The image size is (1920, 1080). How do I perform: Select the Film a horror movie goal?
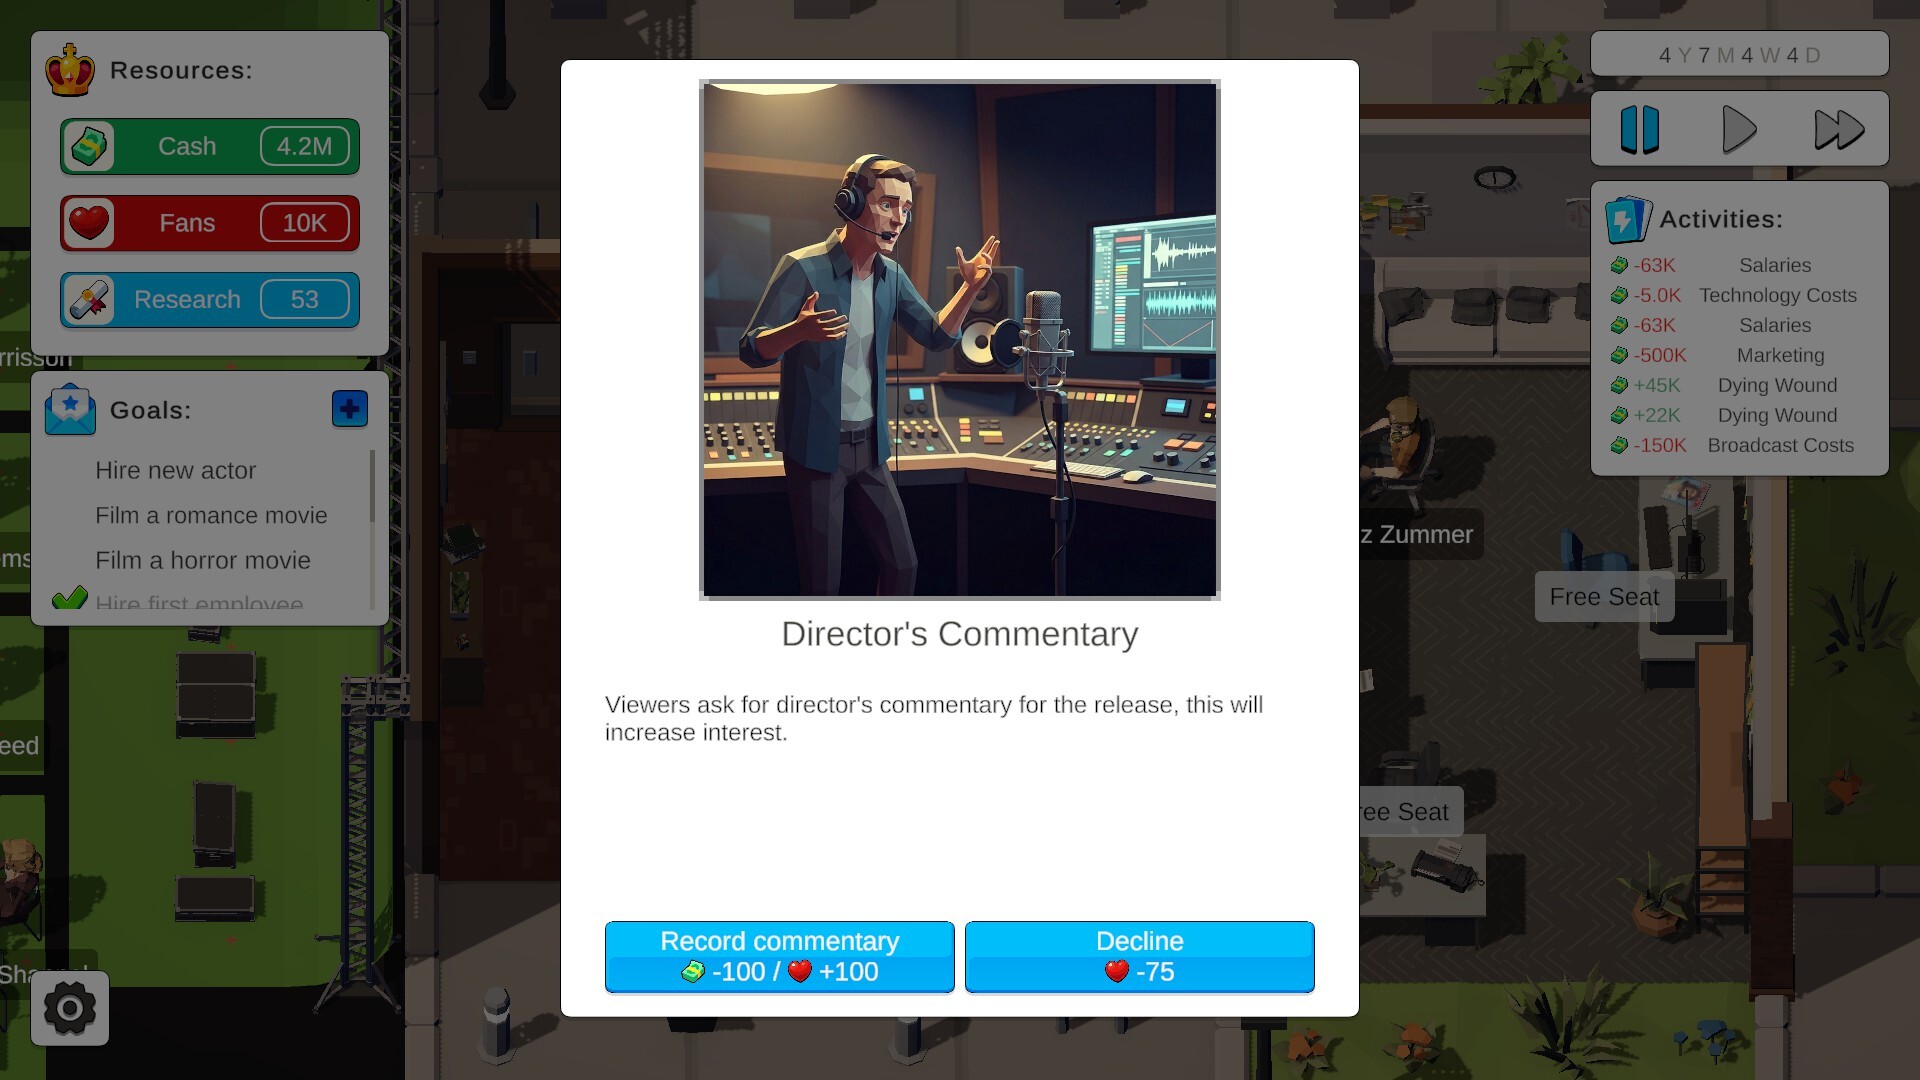(x=203, y=560)
